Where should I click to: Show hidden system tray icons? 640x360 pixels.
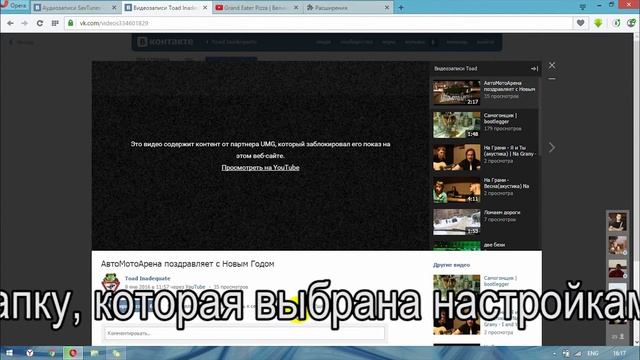(x=554, y=353)
